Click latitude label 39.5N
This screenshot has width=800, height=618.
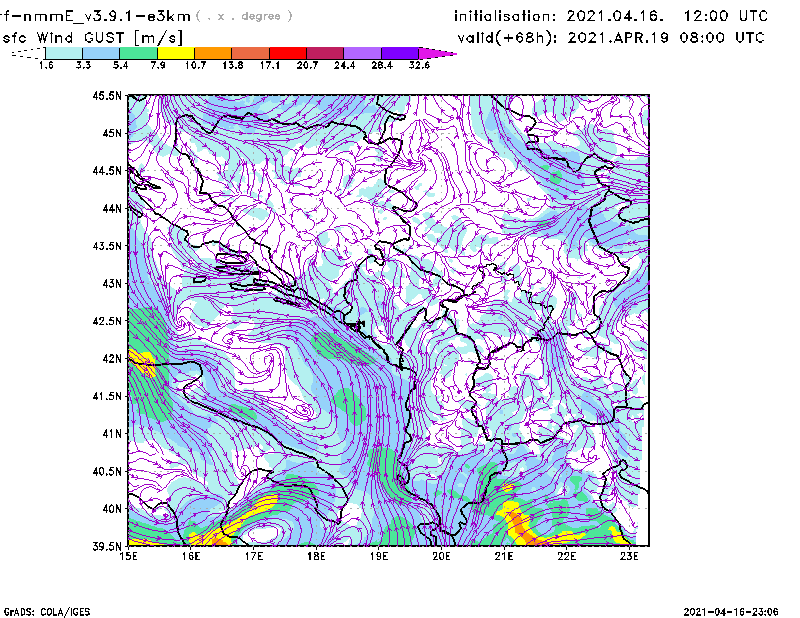tap(107, 546)
